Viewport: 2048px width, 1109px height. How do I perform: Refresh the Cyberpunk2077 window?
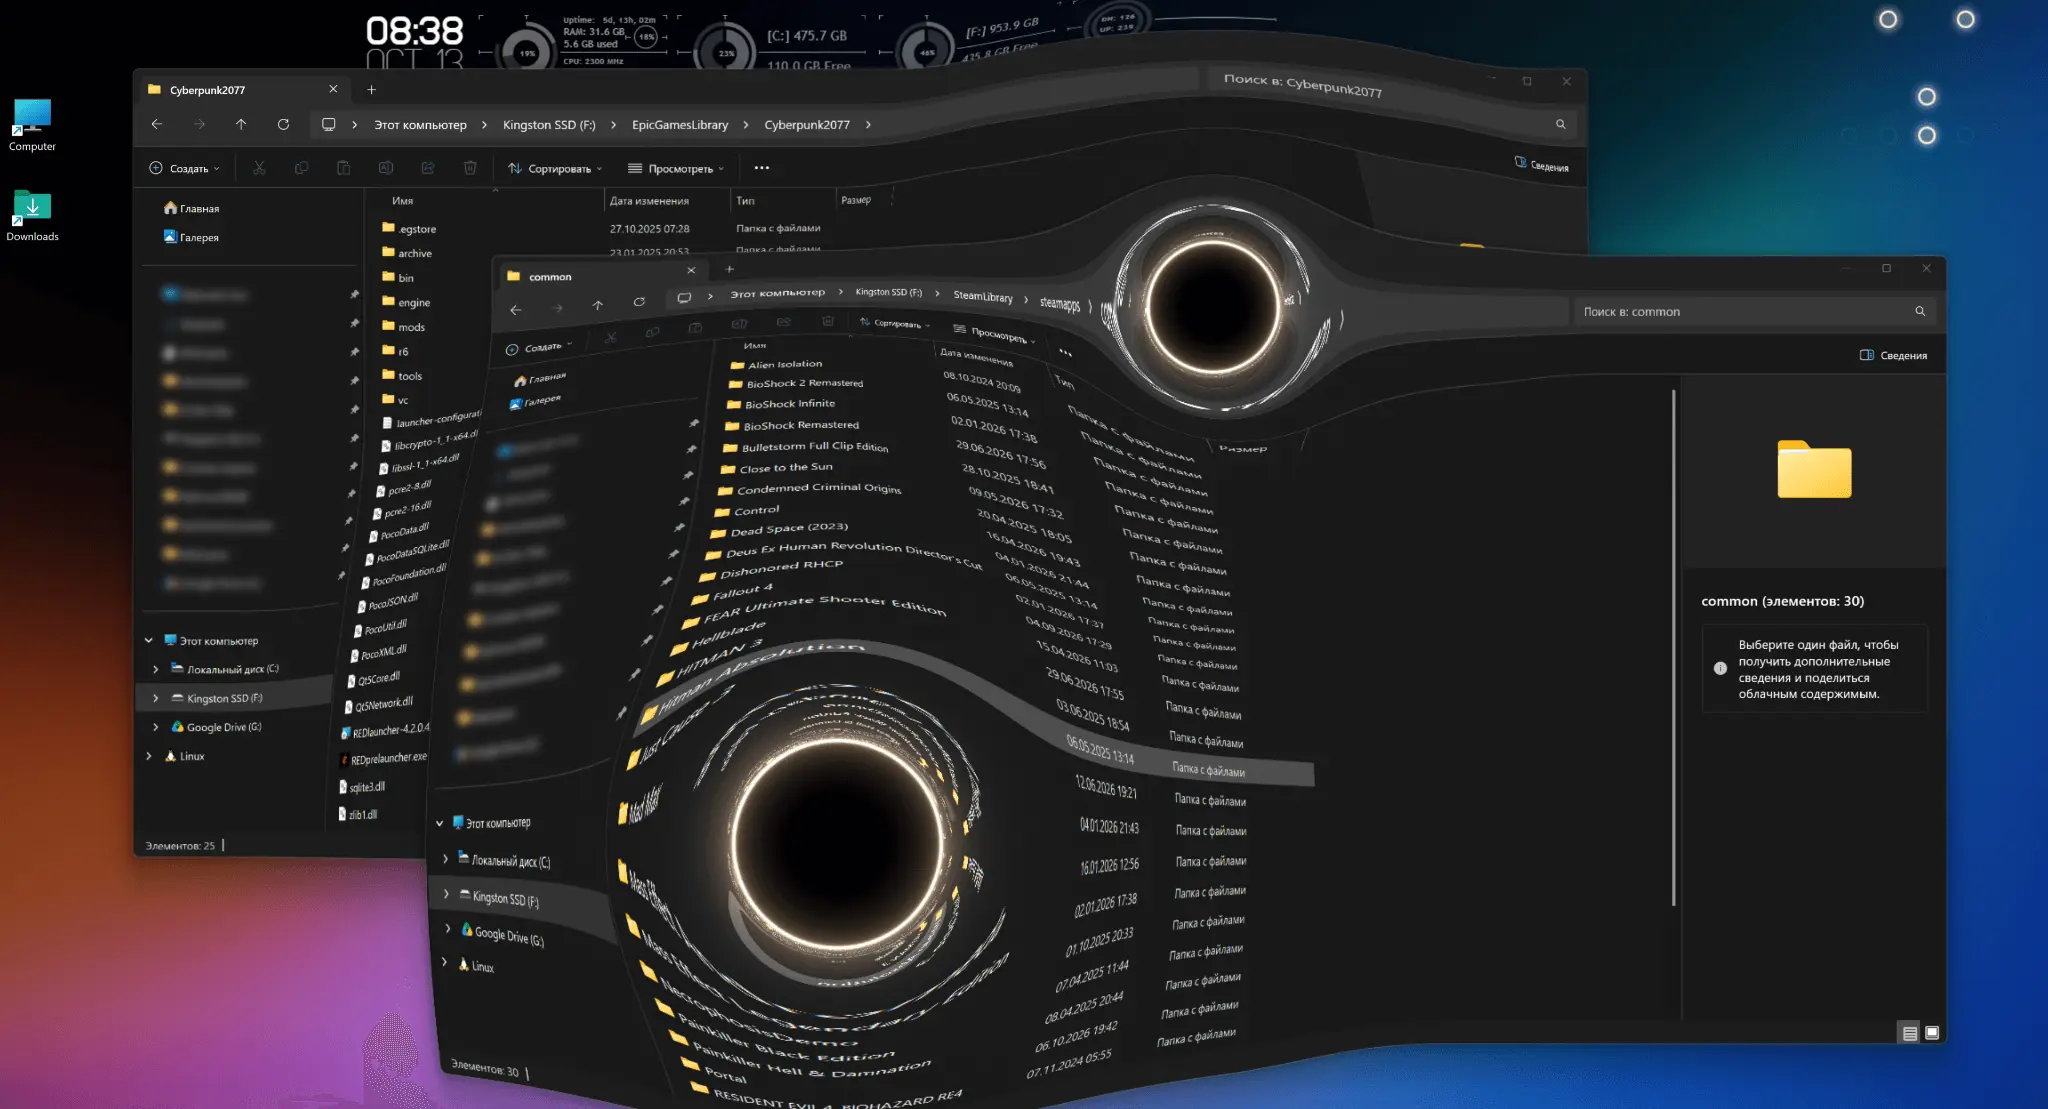pos(284,125)
